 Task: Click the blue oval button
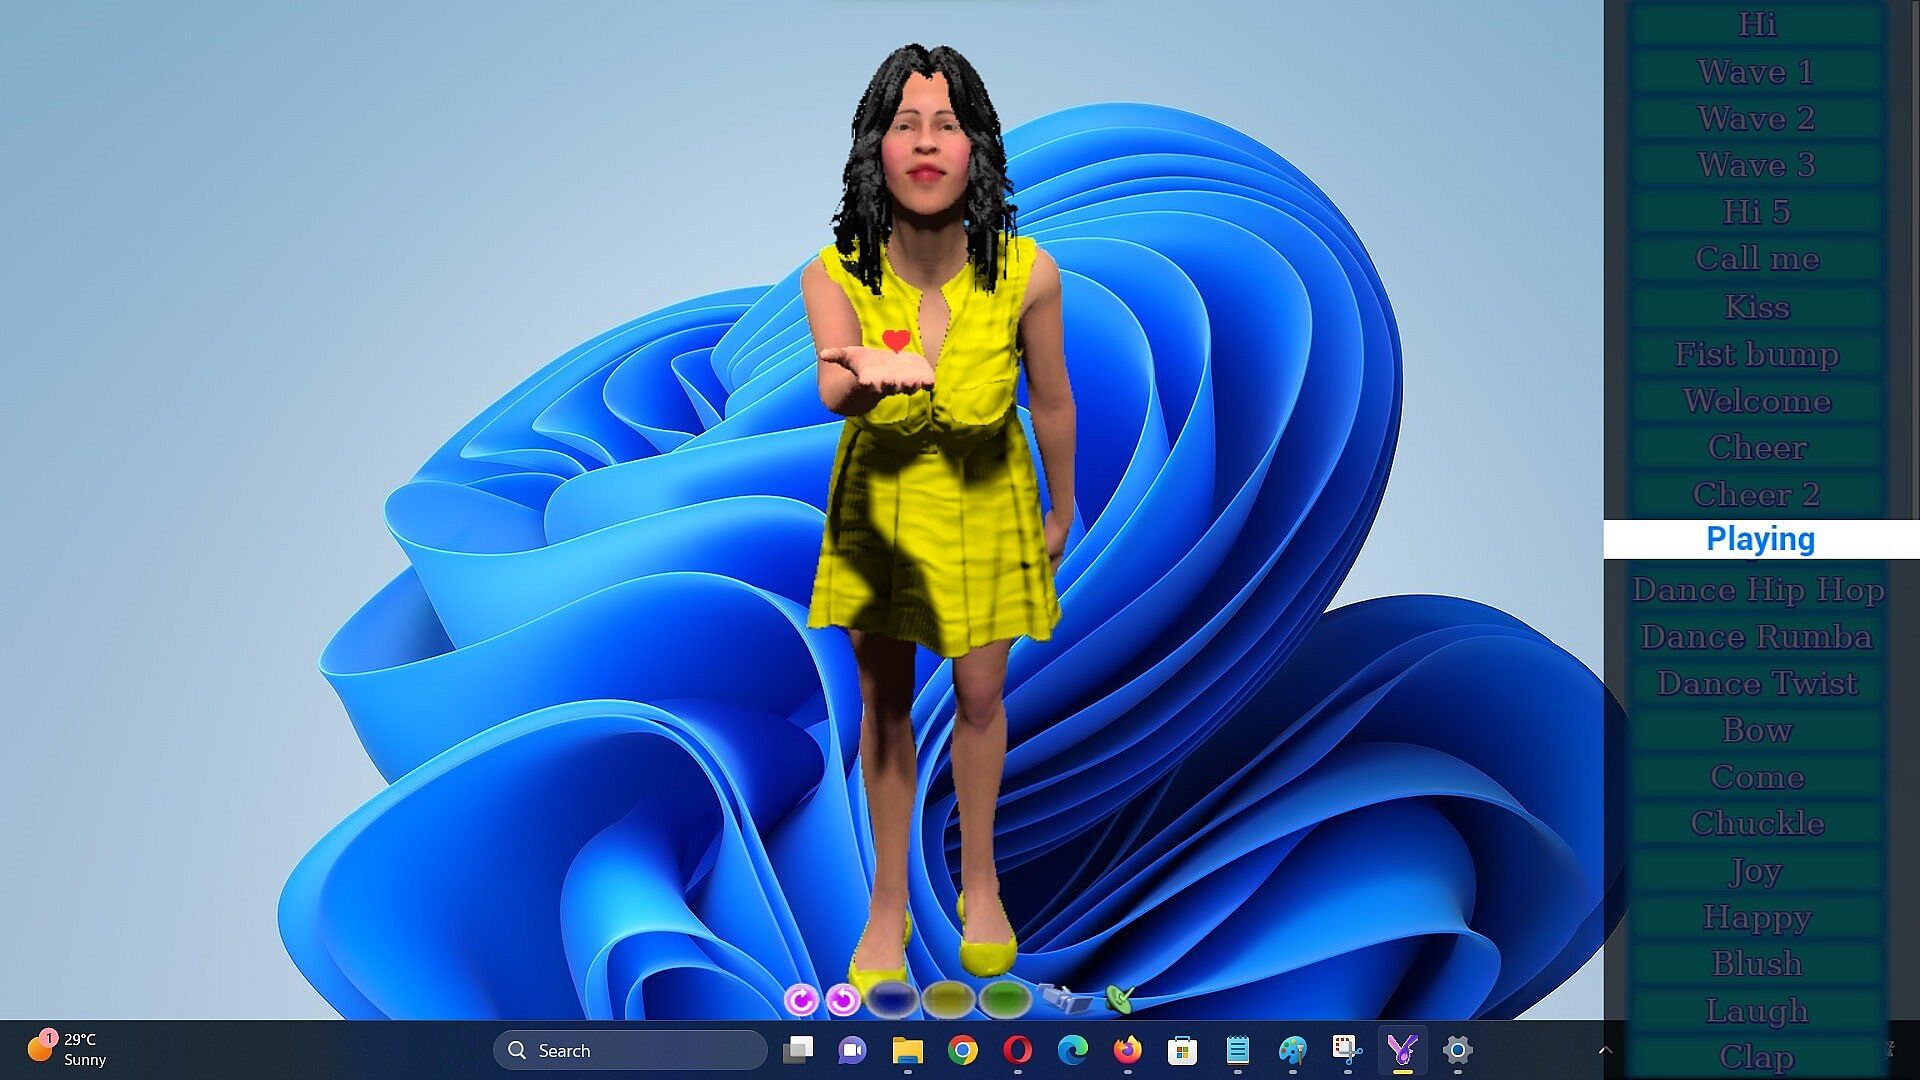click(891, 998)
